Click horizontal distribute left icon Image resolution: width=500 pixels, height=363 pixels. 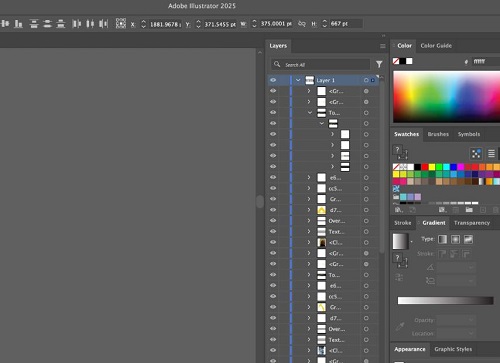(77, 24)
